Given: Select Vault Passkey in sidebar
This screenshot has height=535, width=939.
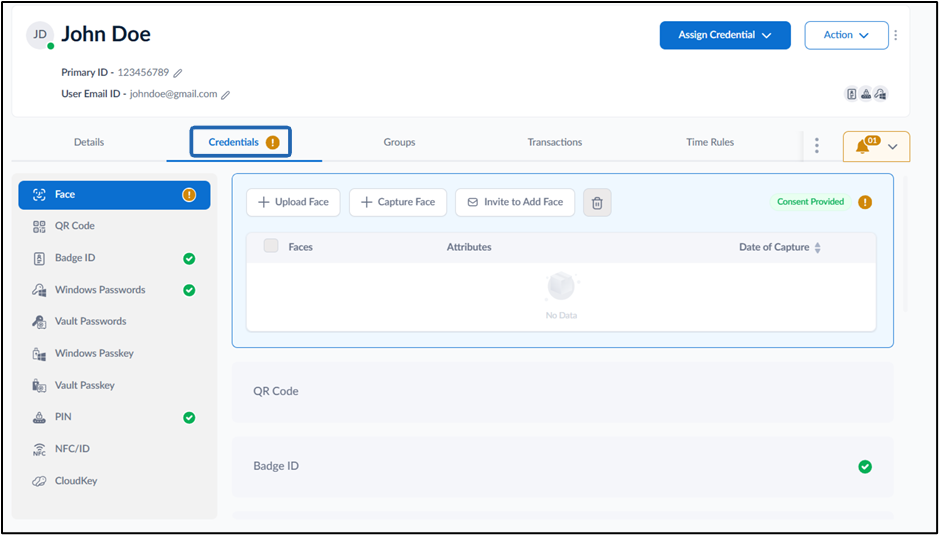Looking at the screenshot, I should [114, 386].
